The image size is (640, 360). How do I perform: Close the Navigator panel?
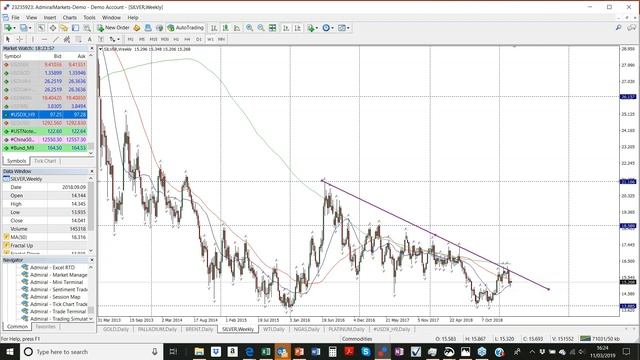pos(91,260)
